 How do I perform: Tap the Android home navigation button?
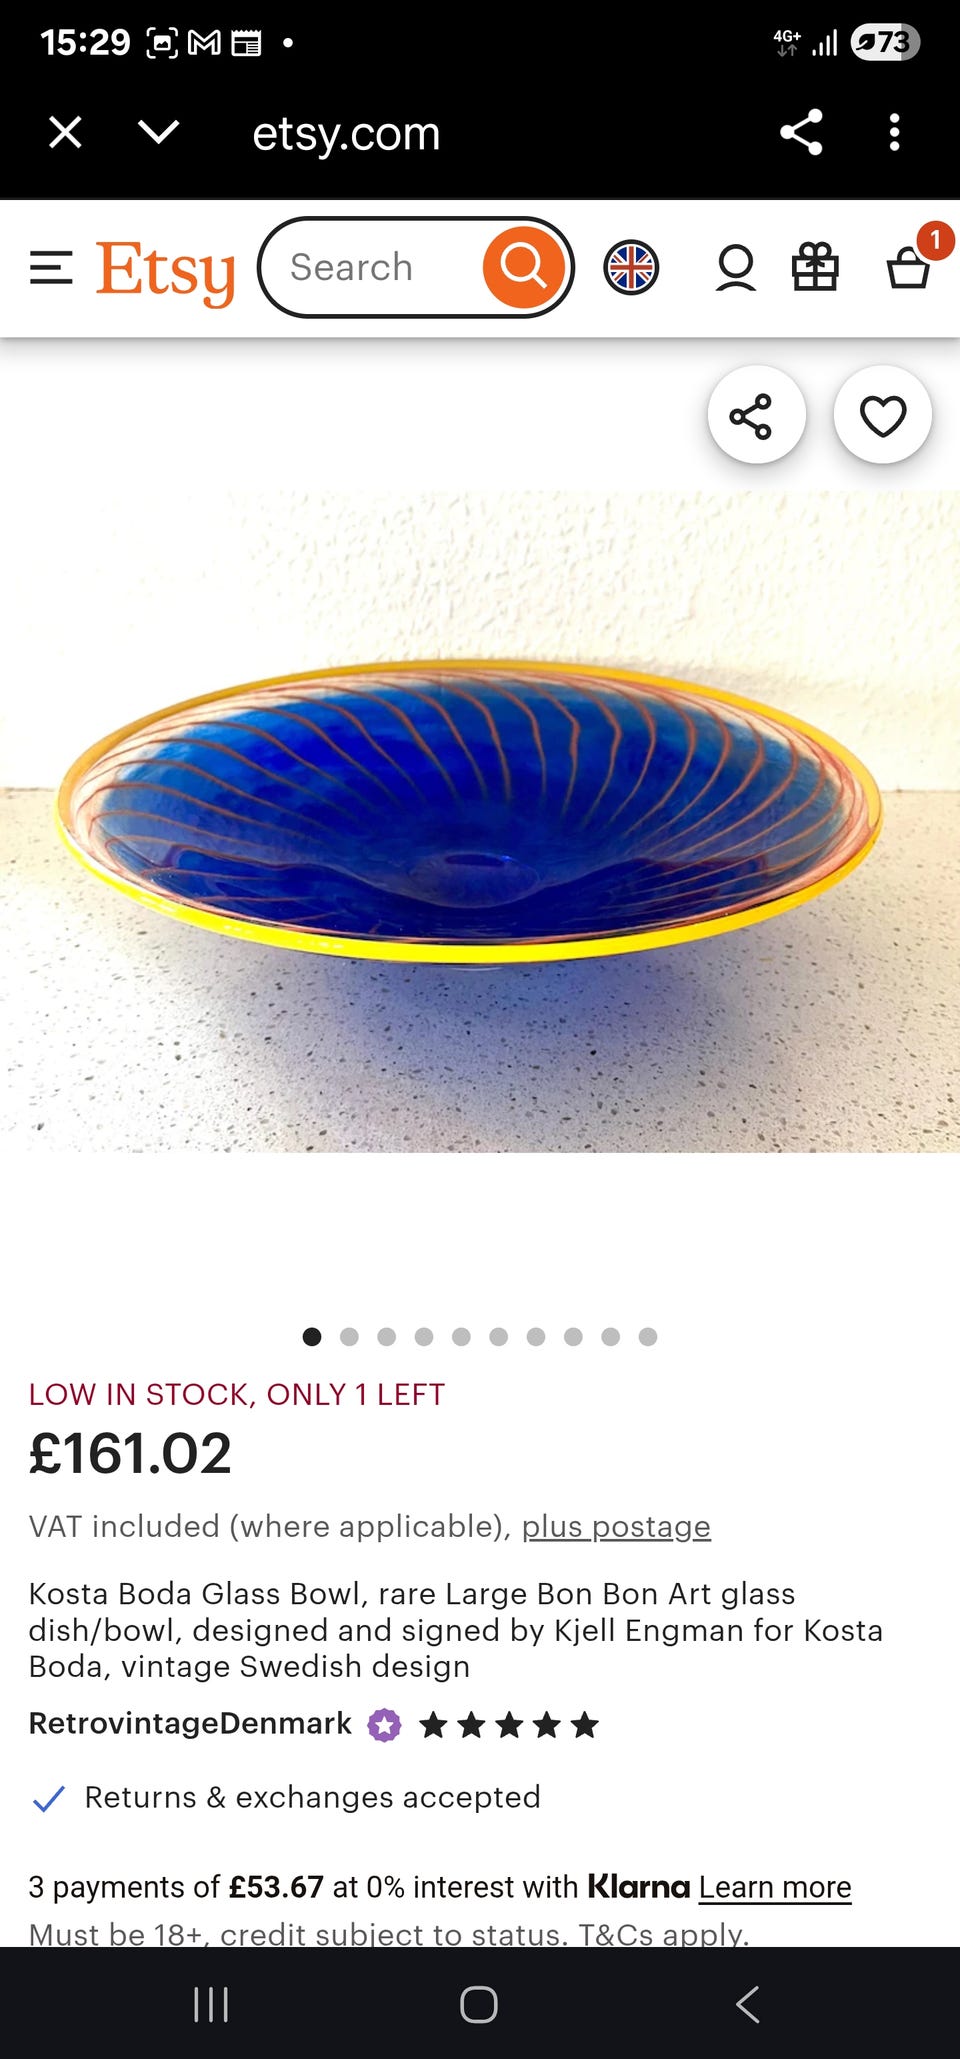click(479, 2004)
